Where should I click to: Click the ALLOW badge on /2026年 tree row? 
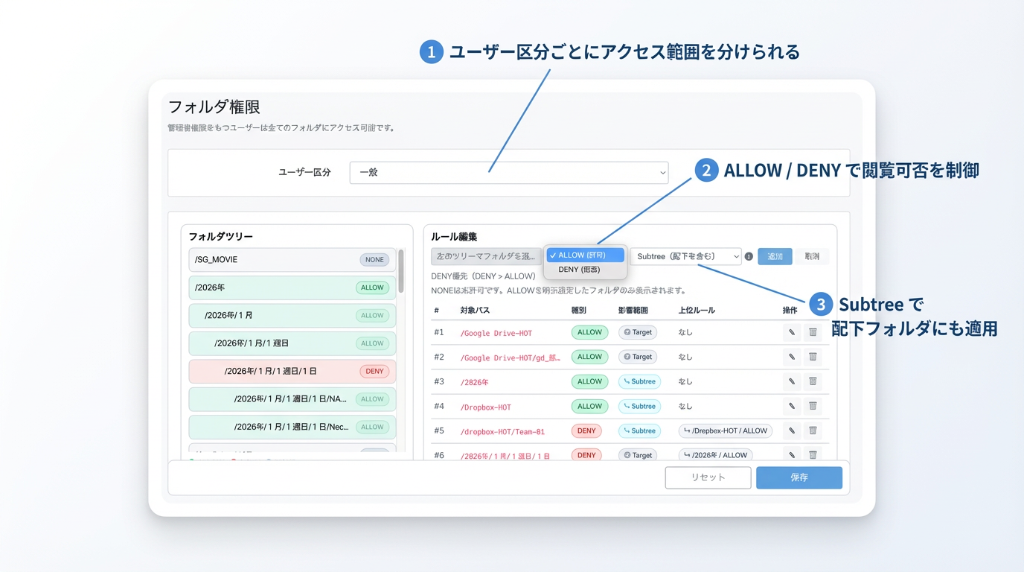pyautogui.click(x=372, y=288)
